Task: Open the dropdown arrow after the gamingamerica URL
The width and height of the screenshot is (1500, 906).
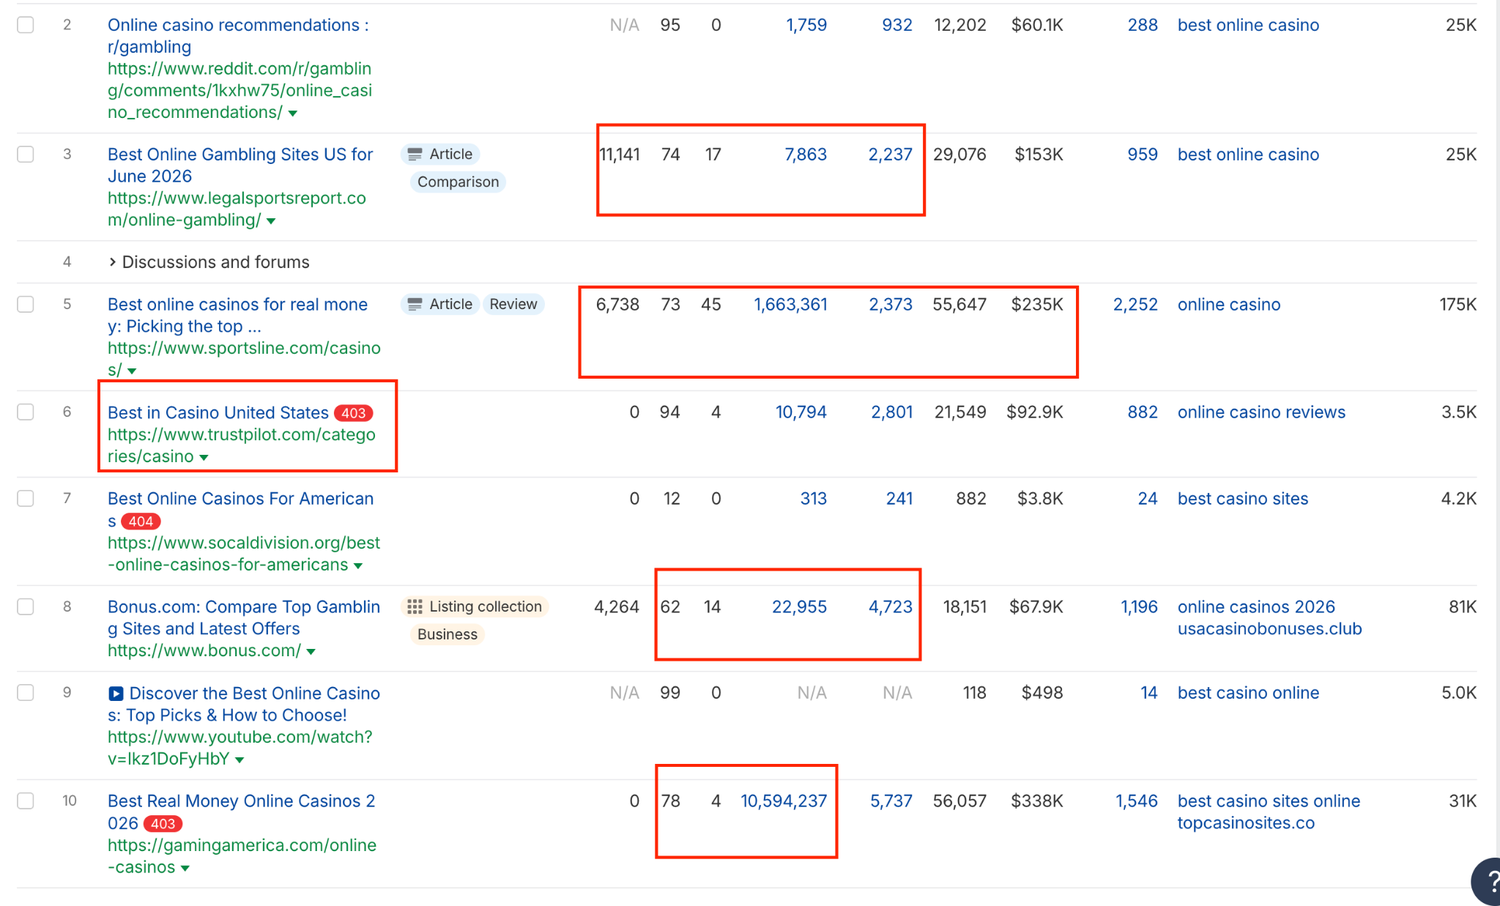Action: (185, 867)
